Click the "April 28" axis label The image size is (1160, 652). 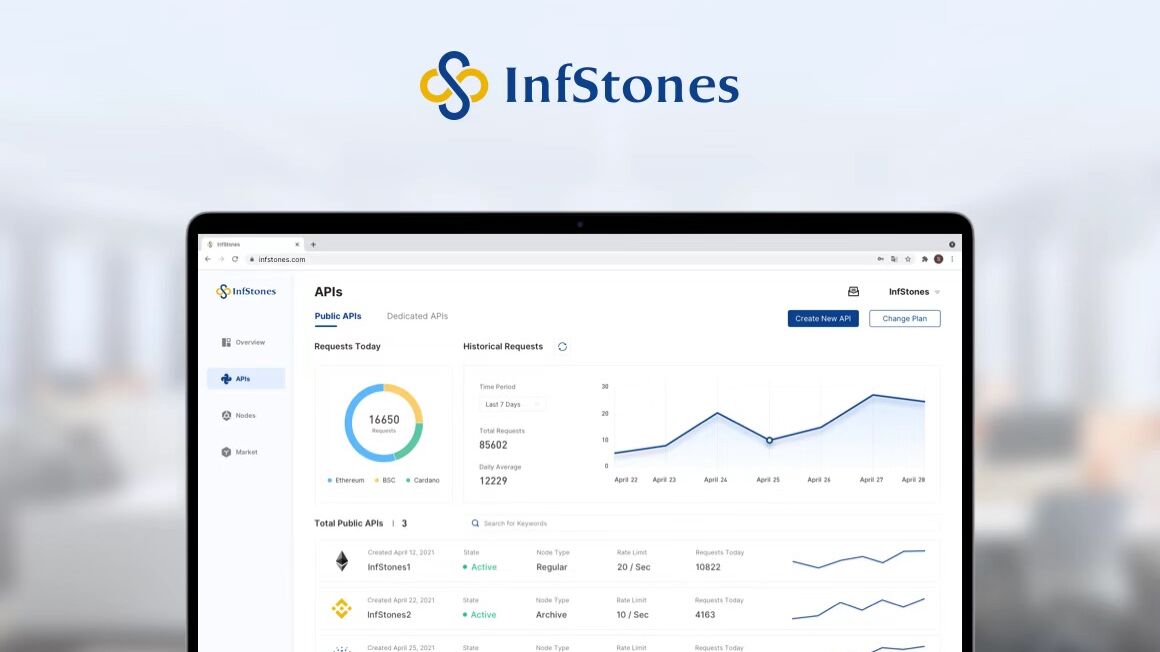(x=914, y=480)
